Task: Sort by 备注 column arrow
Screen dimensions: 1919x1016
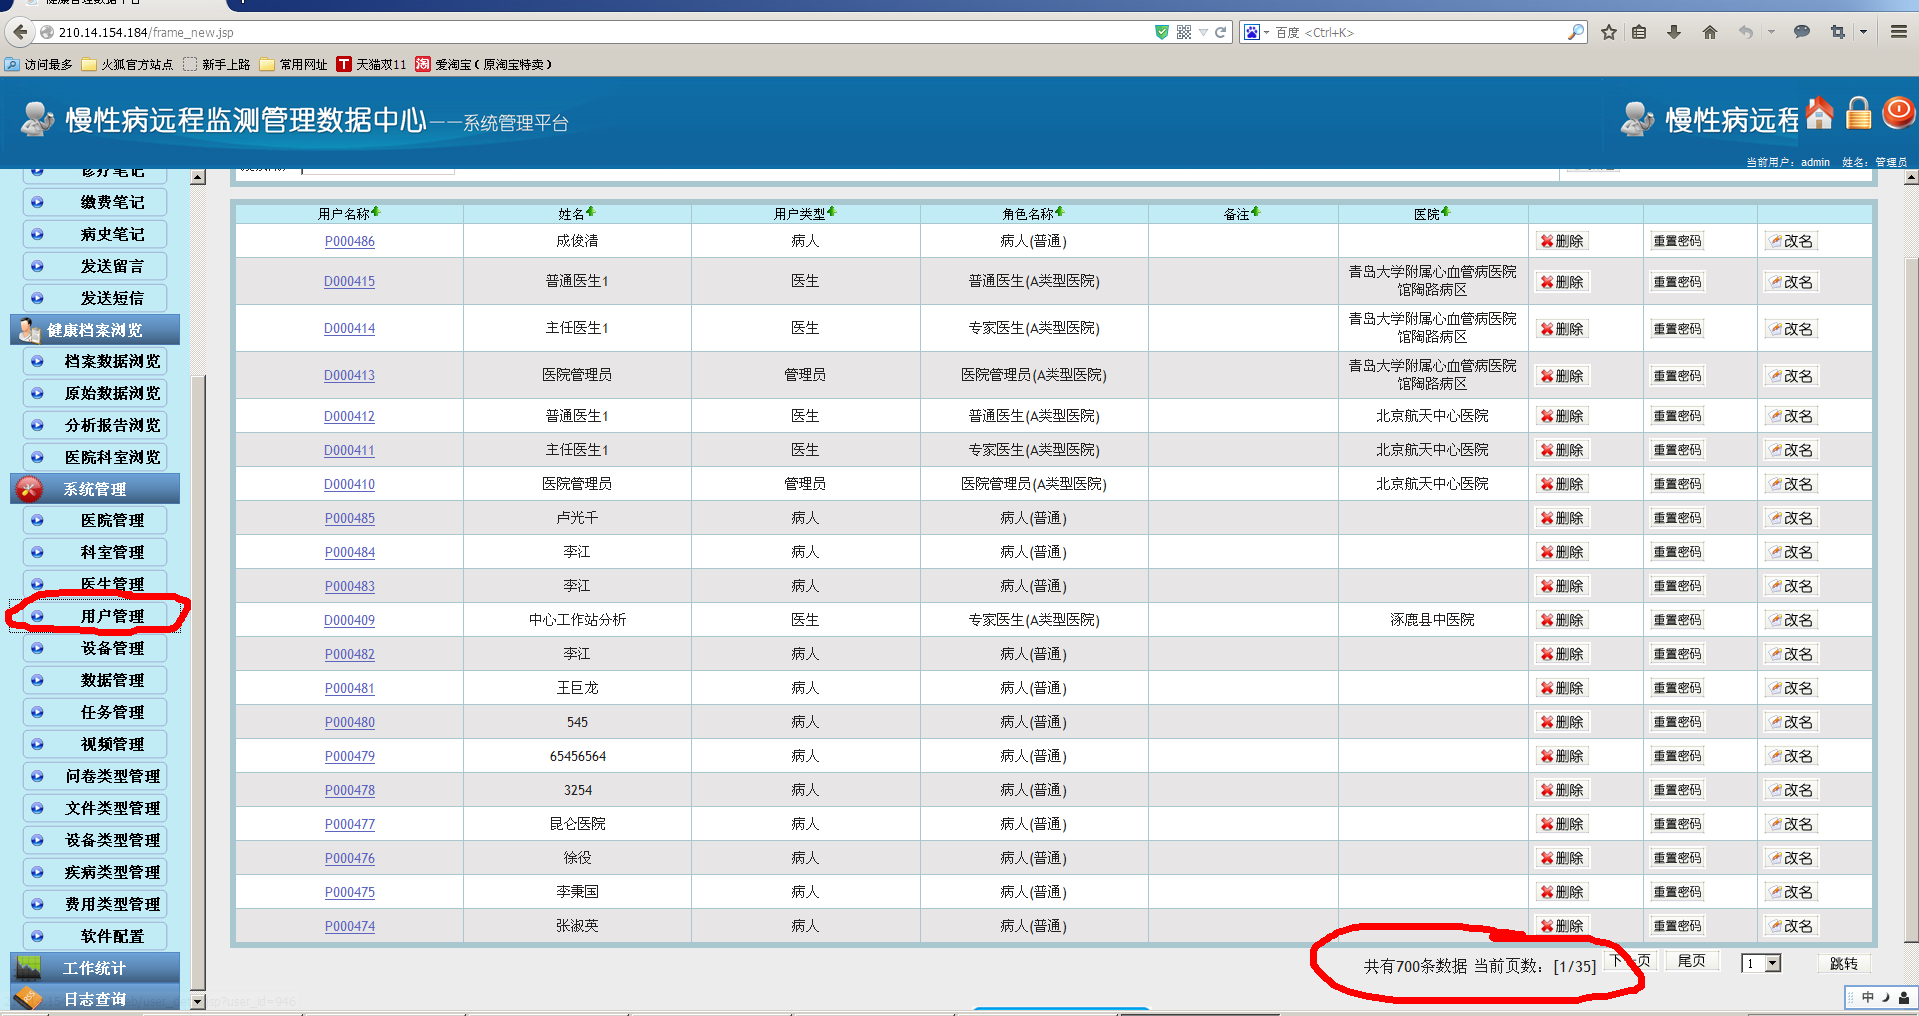Action: (1255, 212)
